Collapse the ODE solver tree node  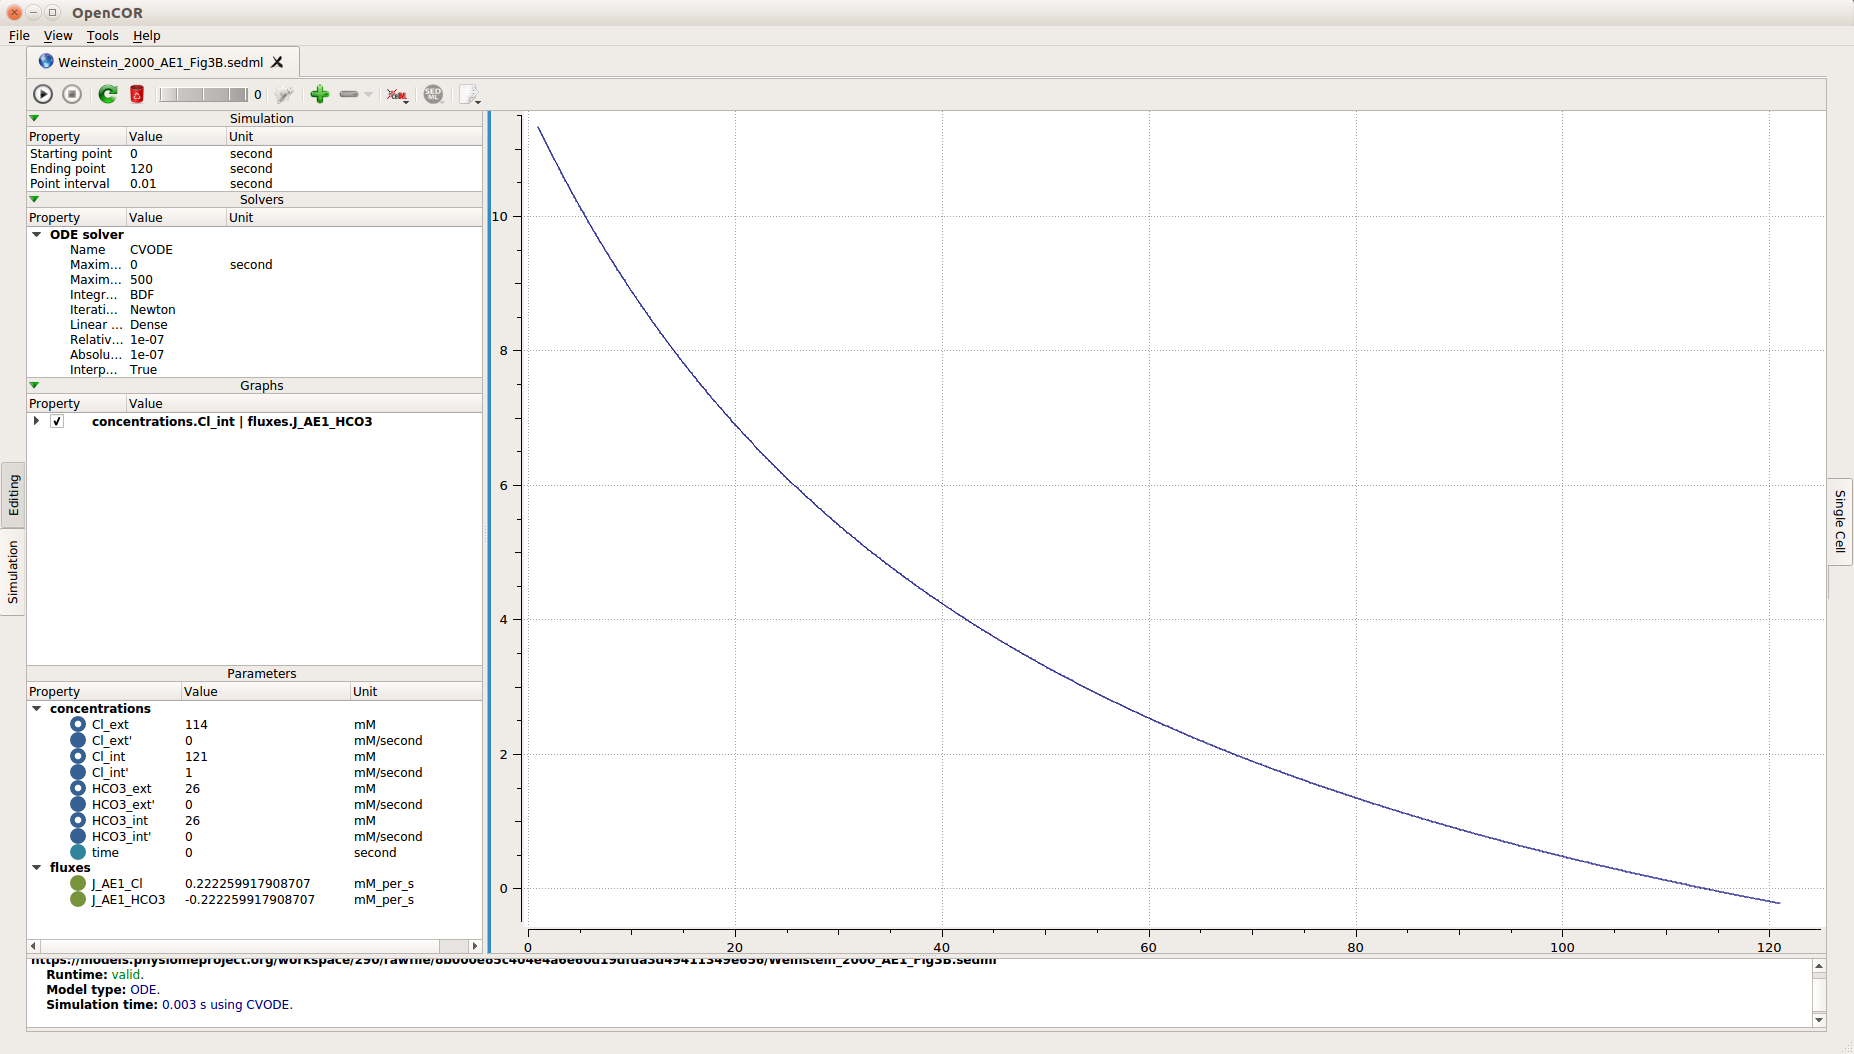(x=37, y=235)
